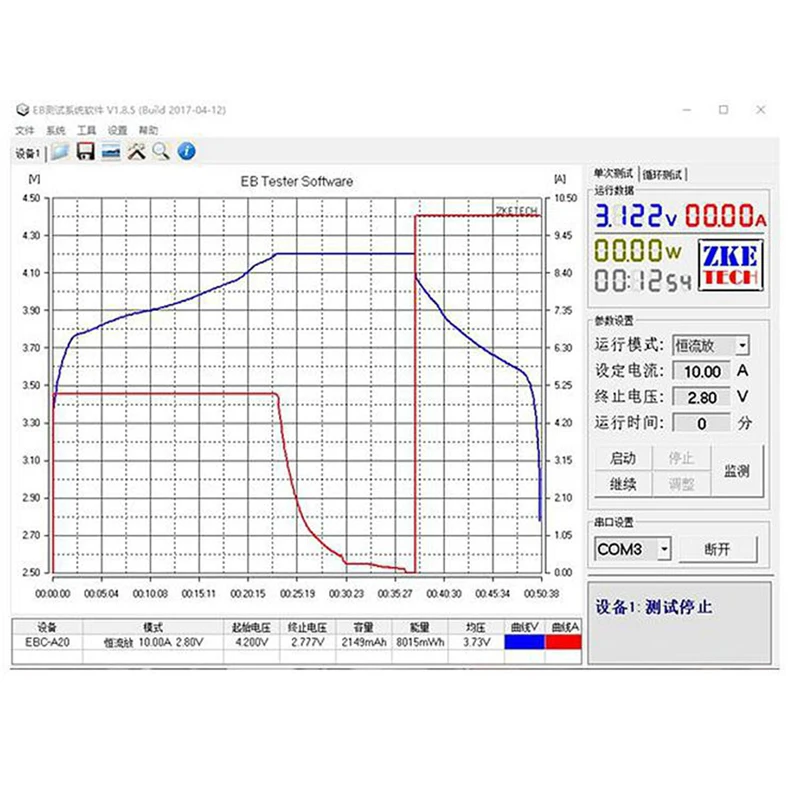Click the 断开 disconnect button
Image resolution: width=800 pixels, height=800 pixels.
coord(717,549)
